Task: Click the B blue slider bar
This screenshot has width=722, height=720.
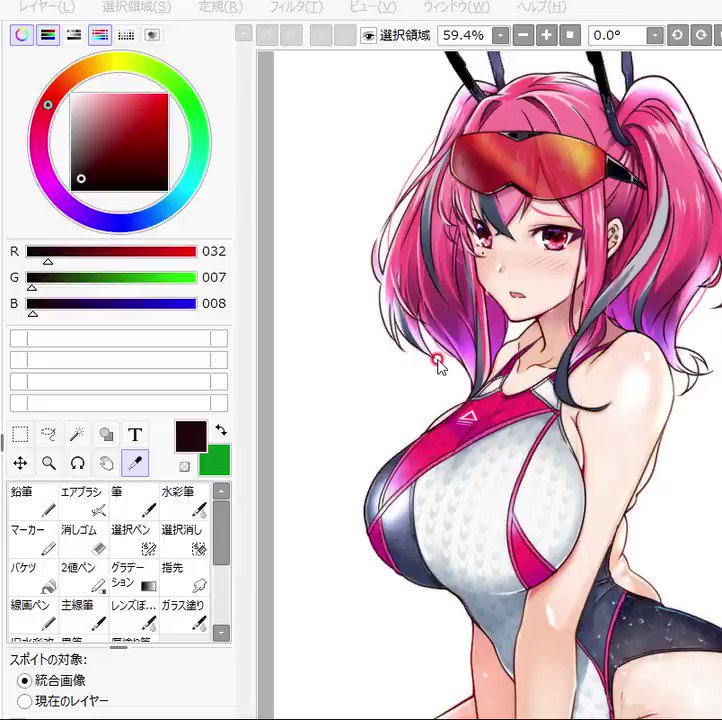Action: coord(111,303)
